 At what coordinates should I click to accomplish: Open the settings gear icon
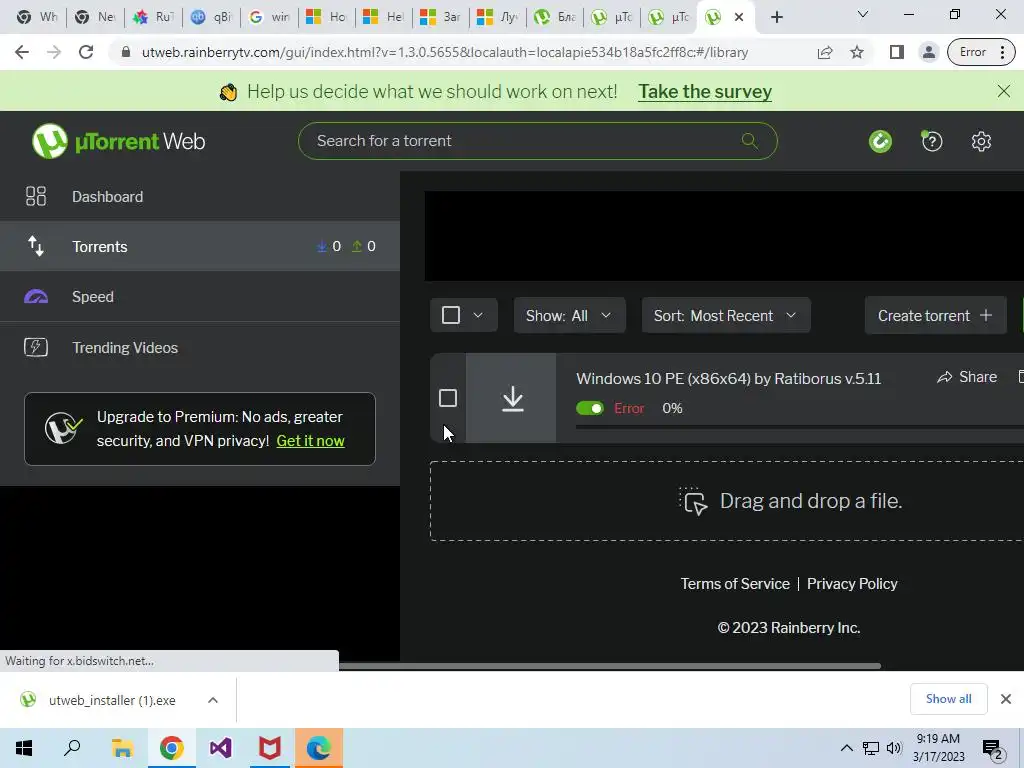tap(981, 141)
